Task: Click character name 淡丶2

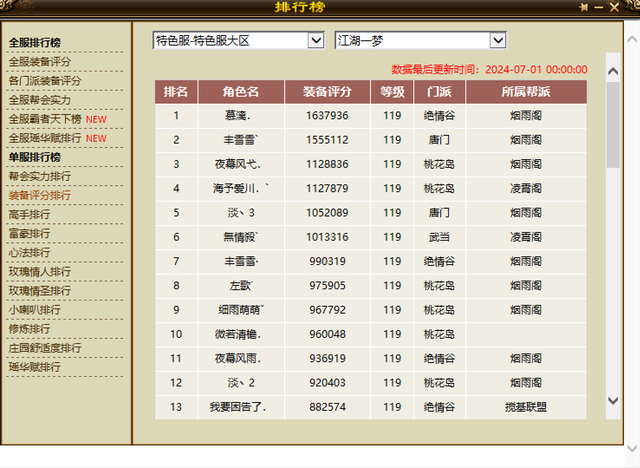Action: click(241, 383)
